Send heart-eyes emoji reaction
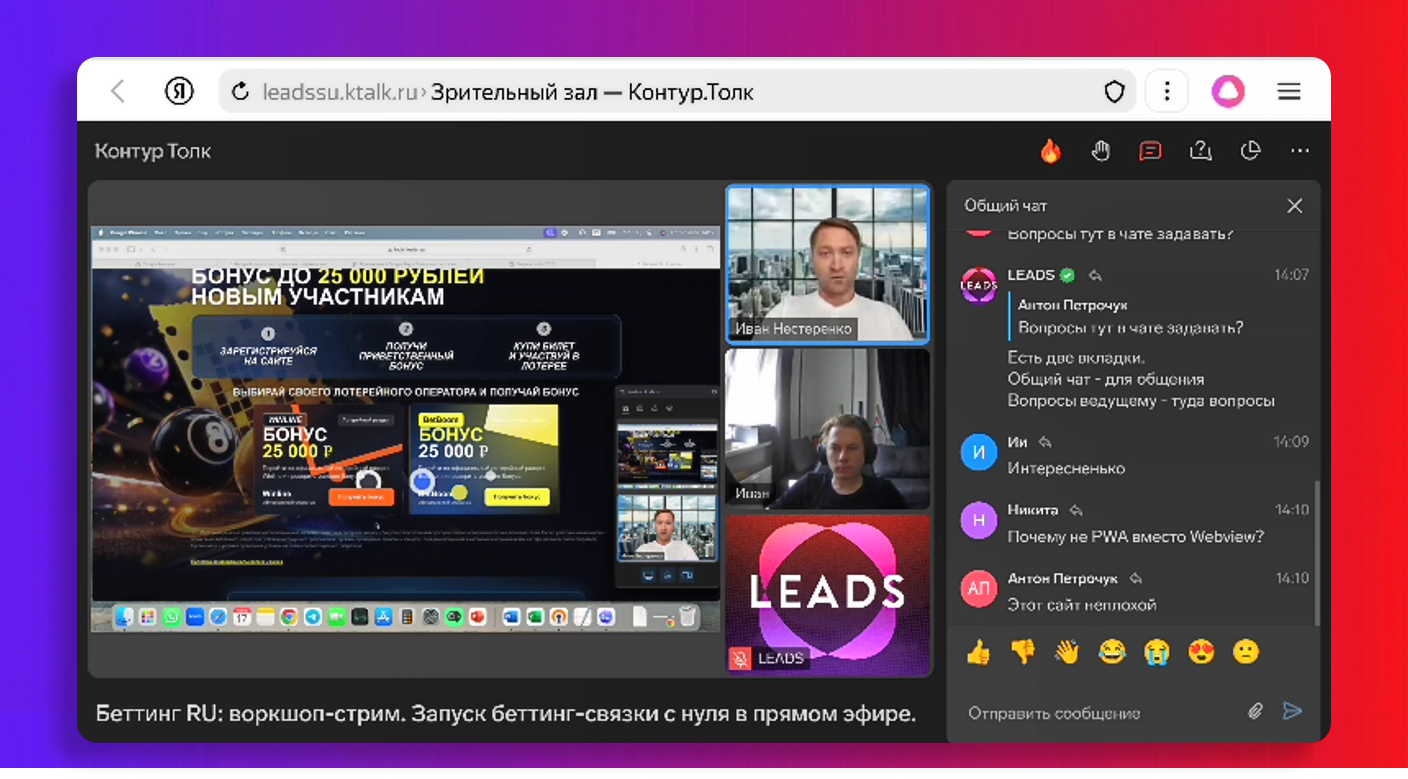 1201,653
